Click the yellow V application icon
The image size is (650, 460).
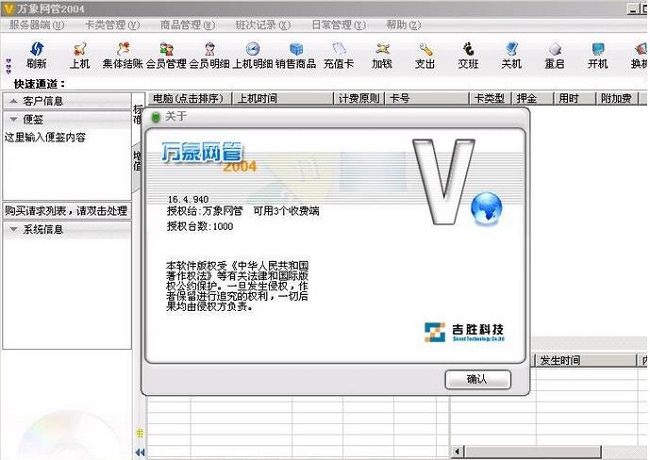(x=8, y=8)
